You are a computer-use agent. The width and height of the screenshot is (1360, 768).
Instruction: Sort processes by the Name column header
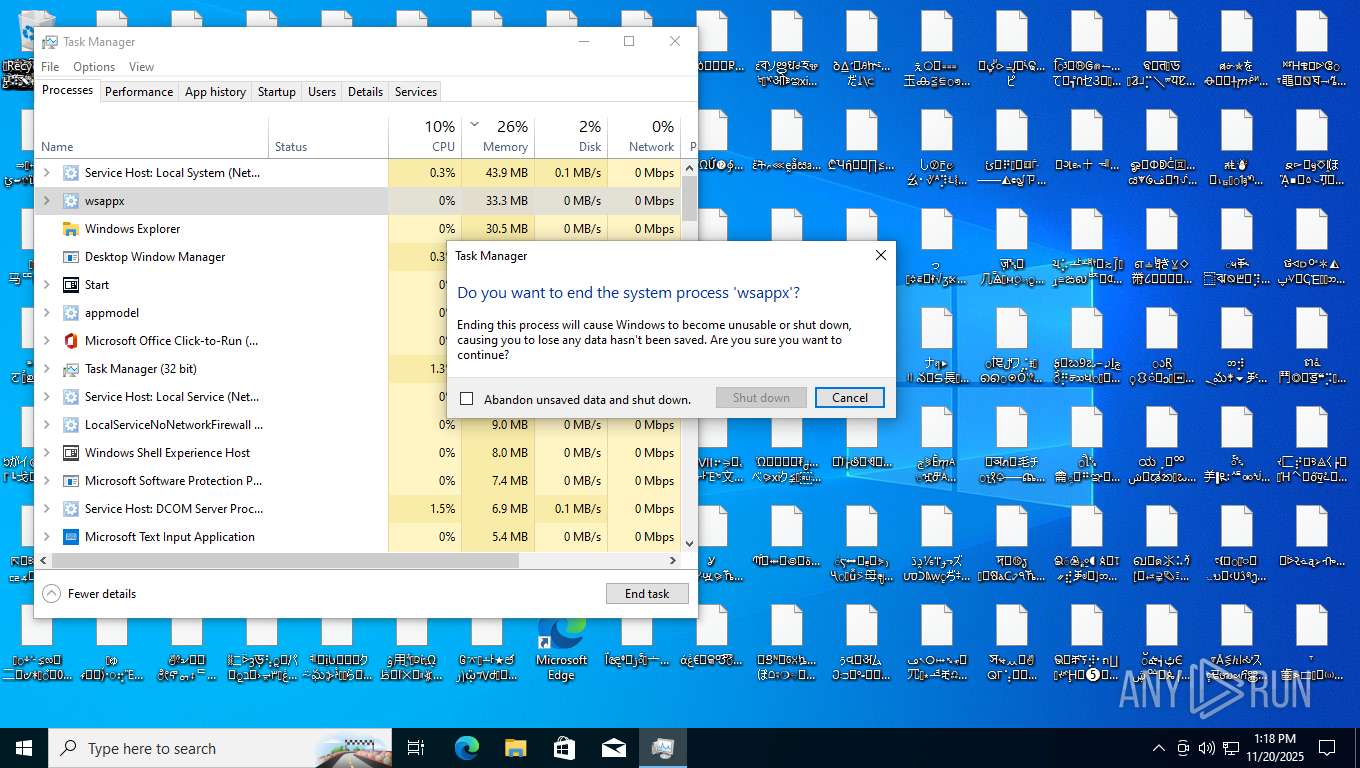(x=152, y=137)
